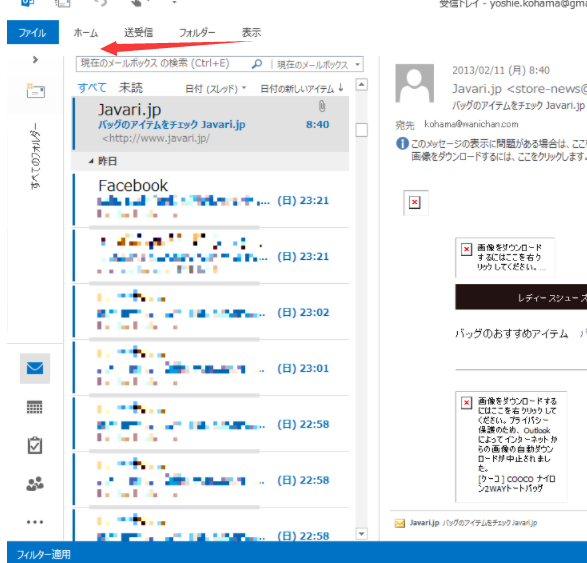Image resolution: width=587 pixels, height=563 pixels.
Task: Click the 画像をダウンロード image placeholder
Action: pos(505,258)
